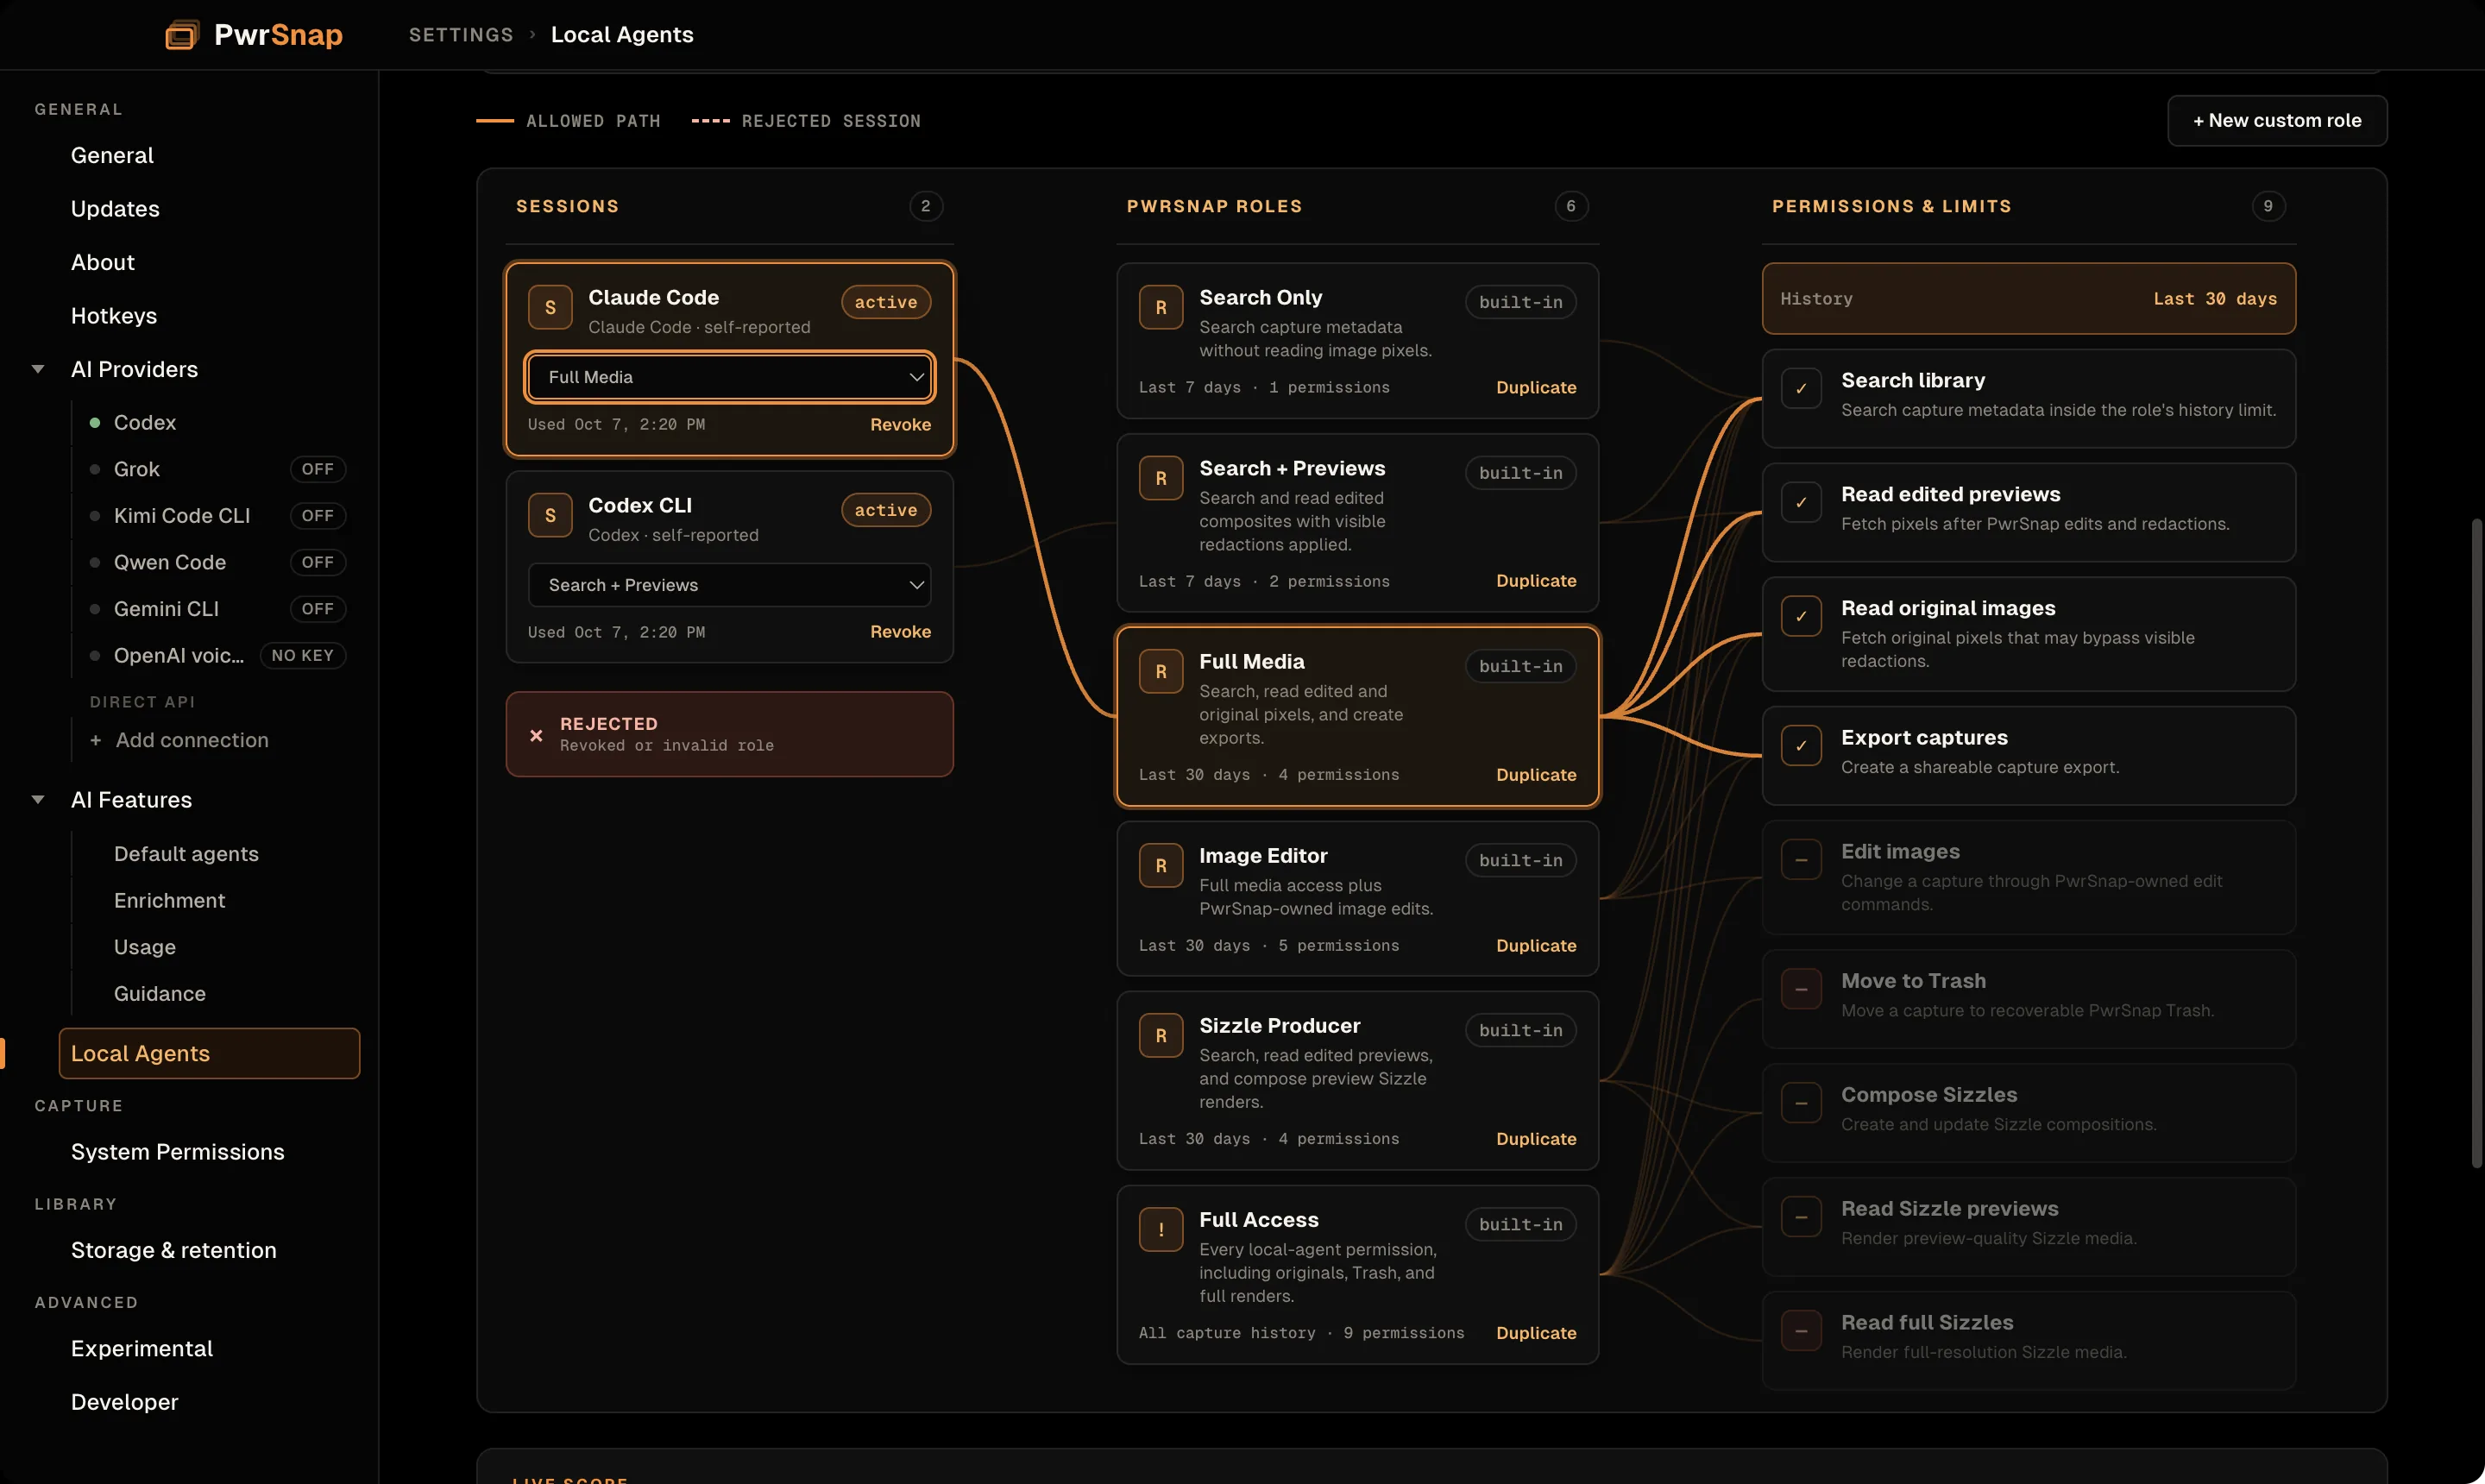Viewport: 2485px width, 1484px height.
Task: Click the New custom role button
Action: [2277, 121]
